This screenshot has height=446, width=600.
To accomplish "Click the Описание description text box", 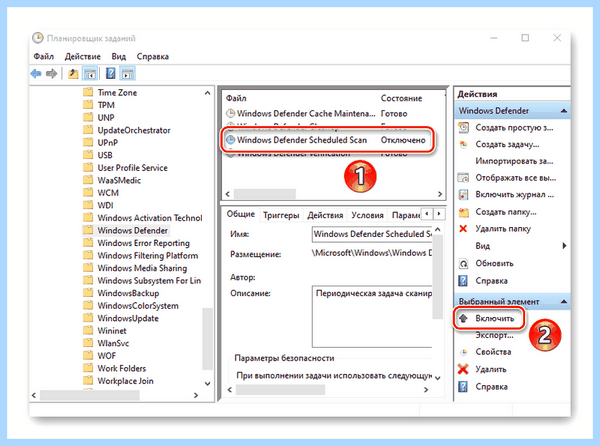I will pos(372,316).
